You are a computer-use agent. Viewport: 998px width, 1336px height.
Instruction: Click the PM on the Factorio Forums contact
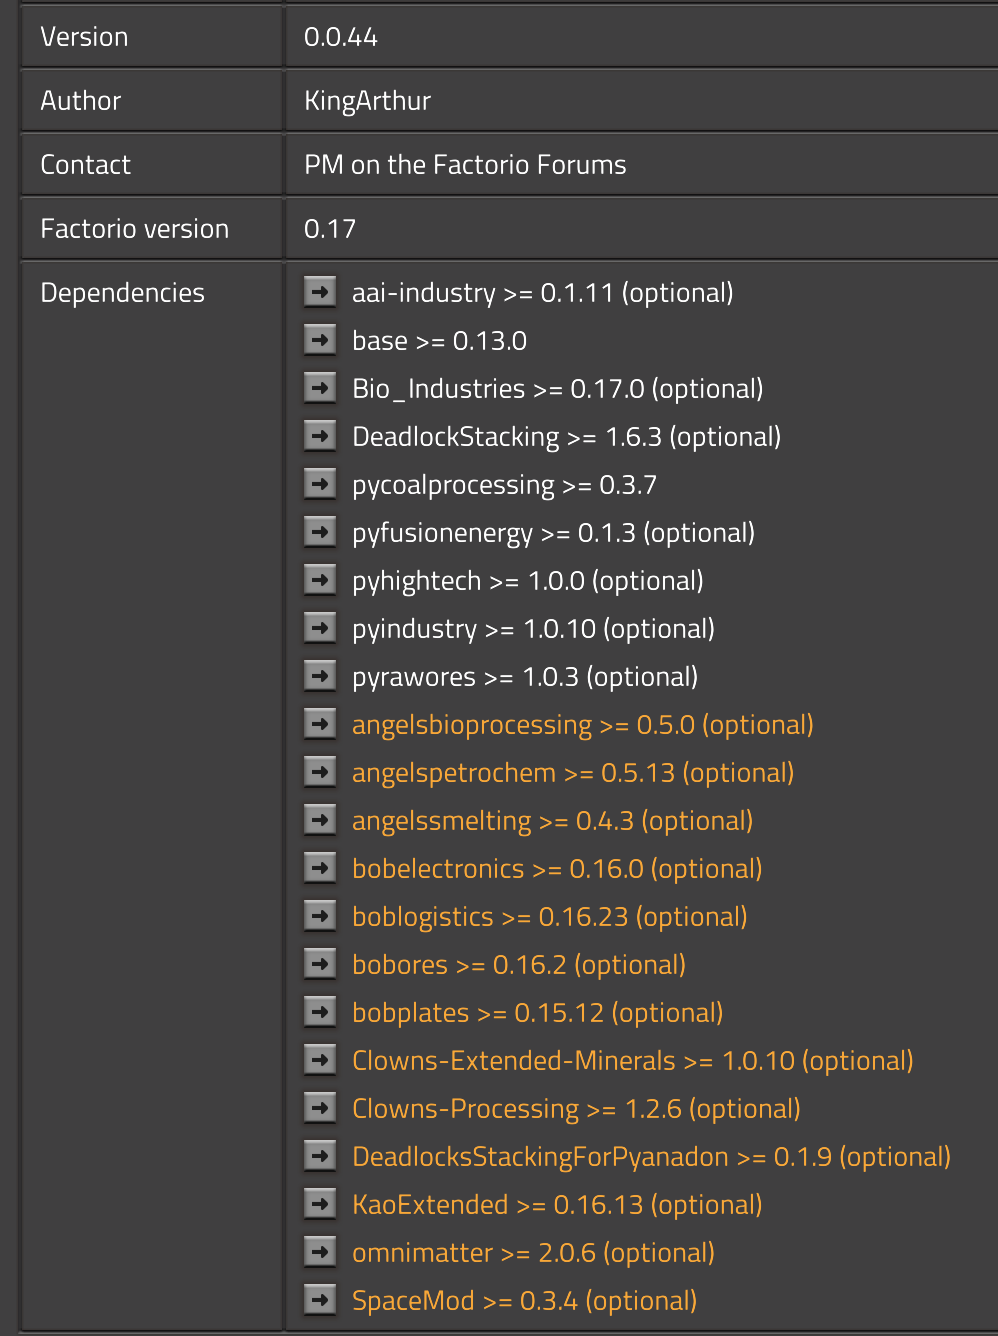(465, 165)
